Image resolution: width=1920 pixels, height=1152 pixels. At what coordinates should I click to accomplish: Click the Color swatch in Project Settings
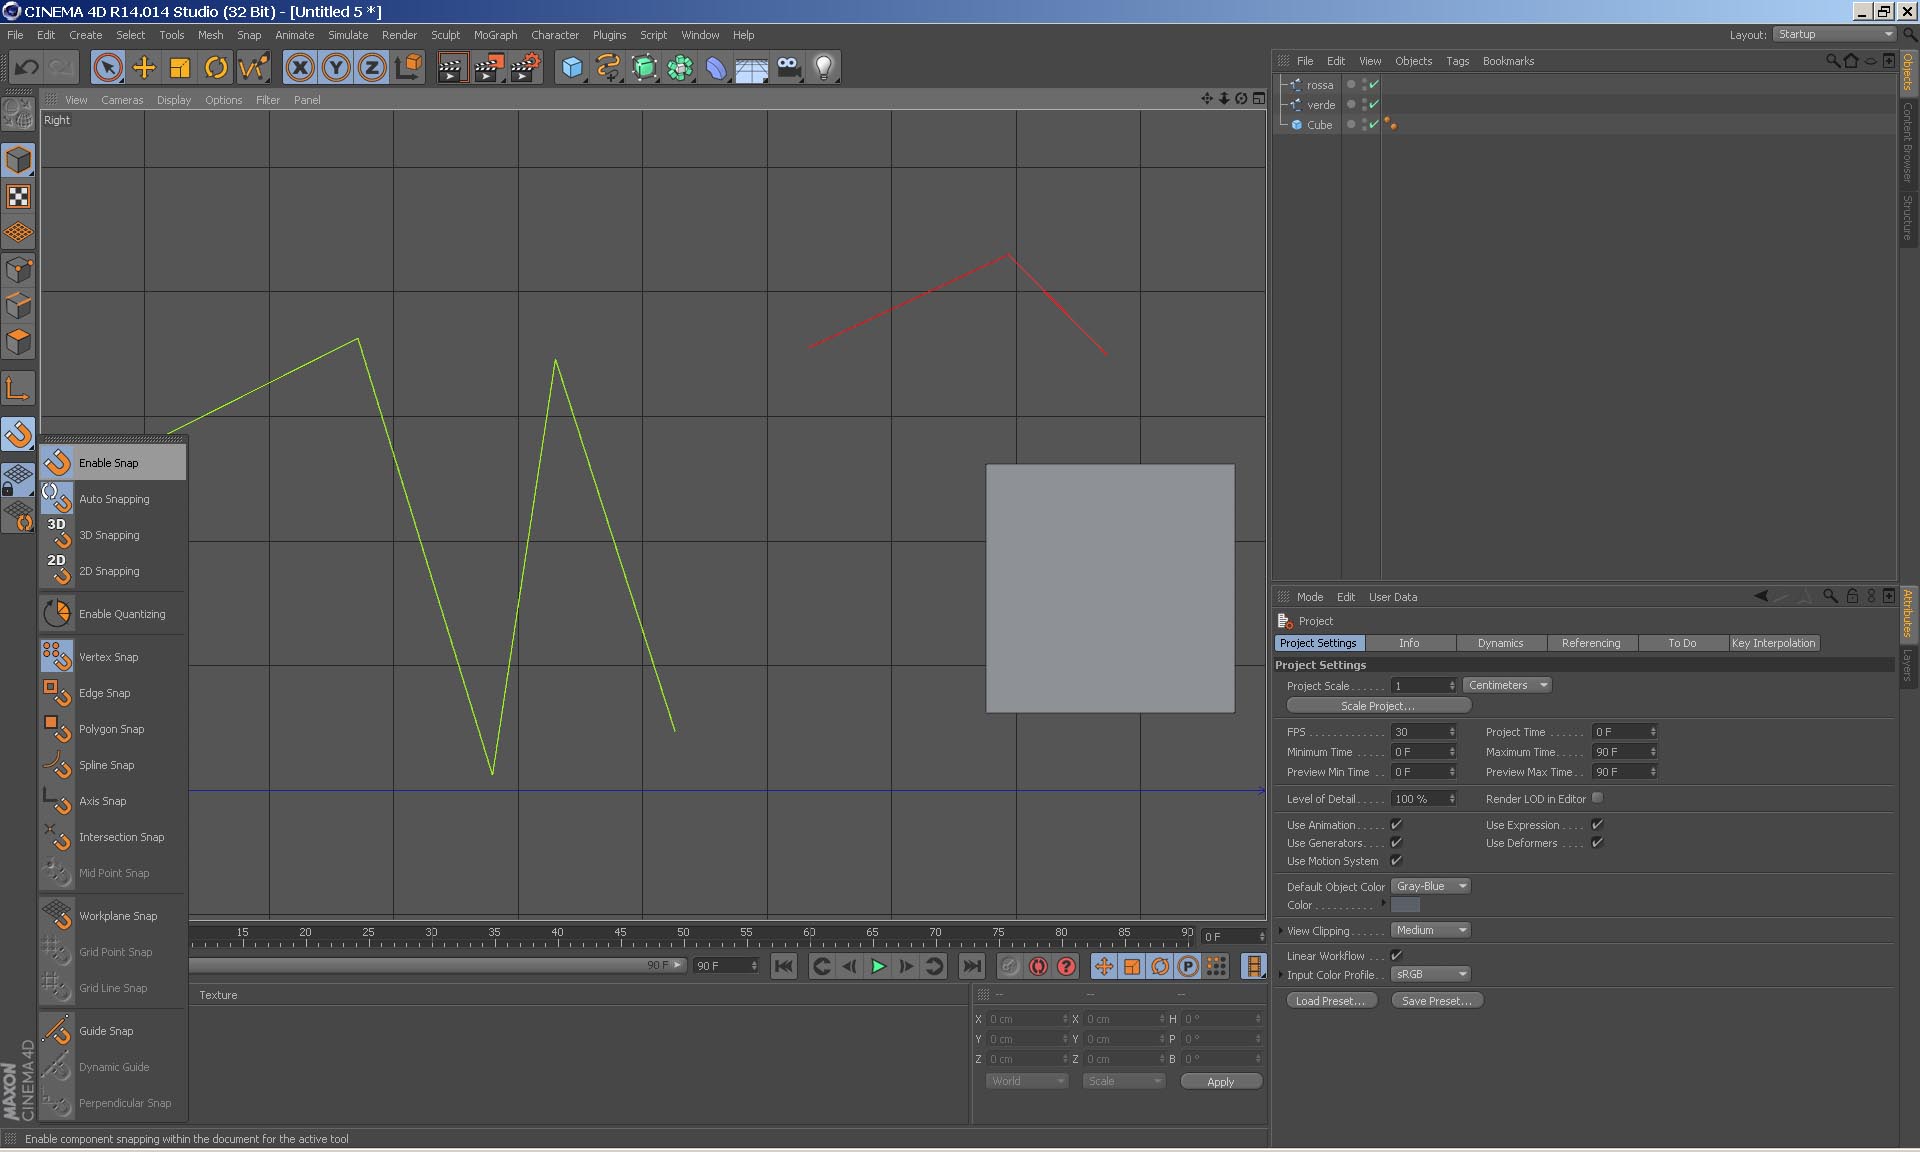[x=1405, y=905]
